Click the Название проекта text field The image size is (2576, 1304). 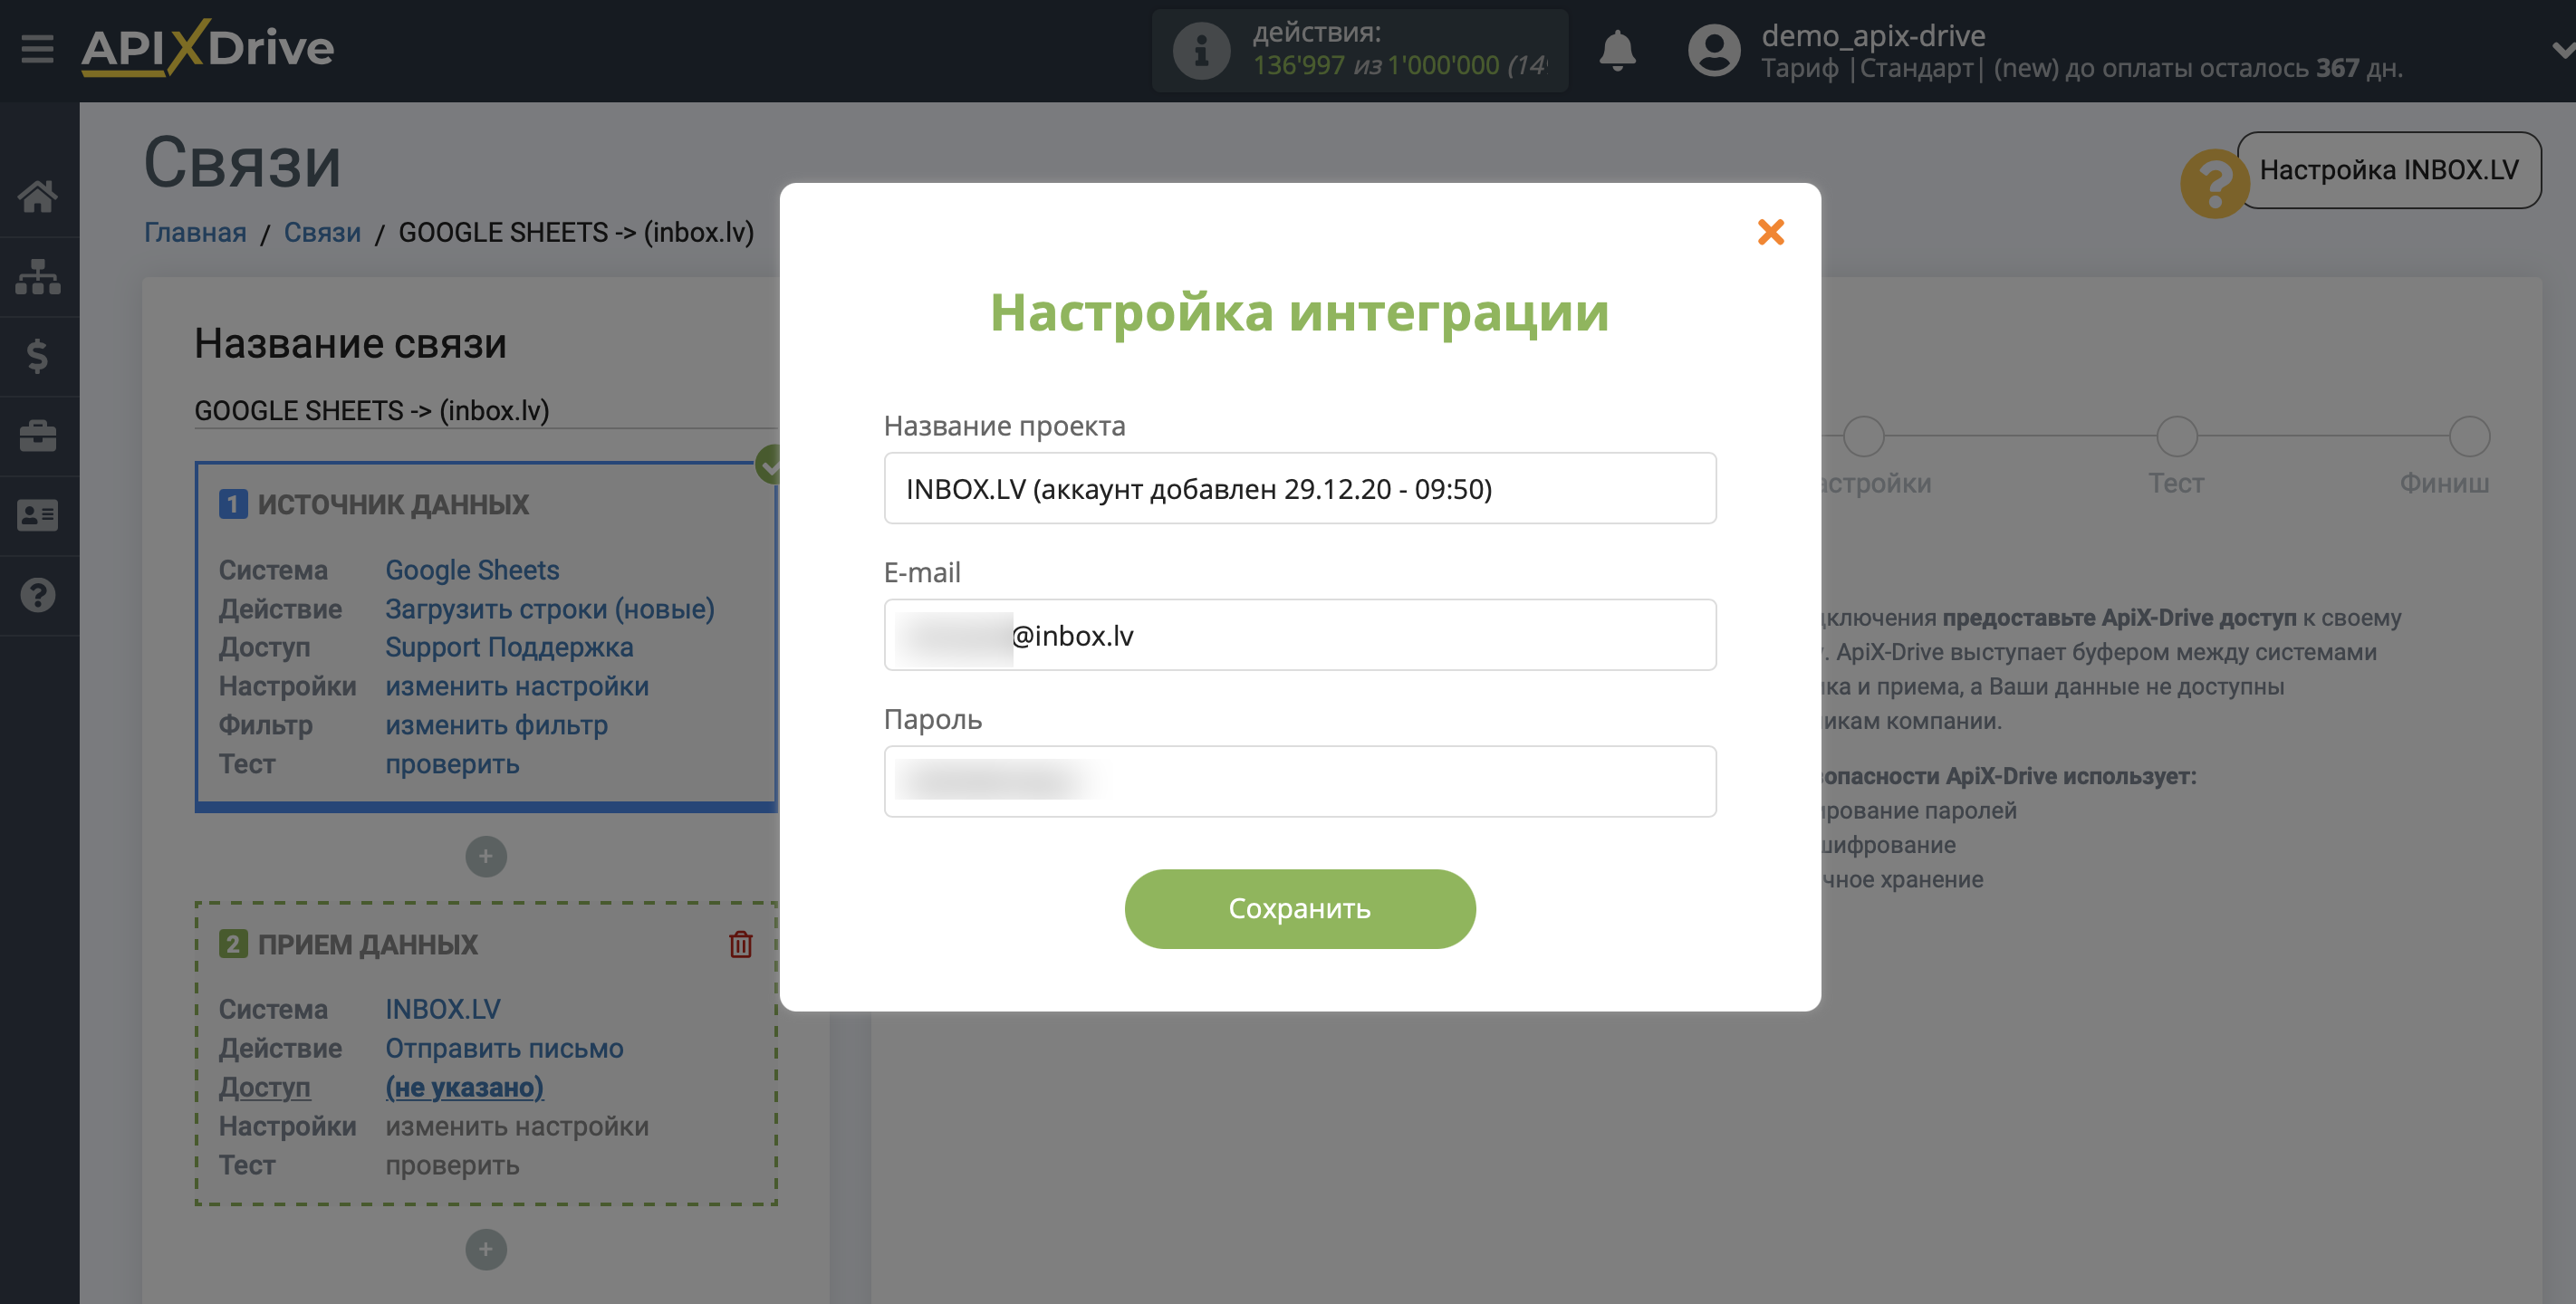click(1301, 487)
